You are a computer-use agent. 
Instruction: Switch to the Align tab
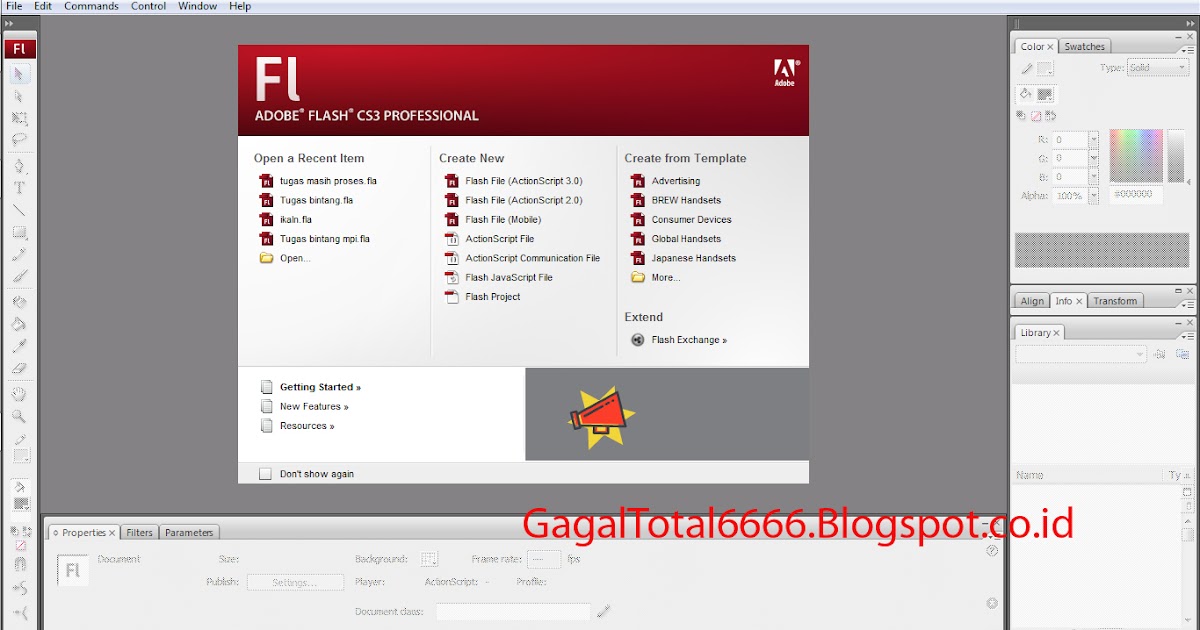pyautogui.click(x=1032, y=301)
